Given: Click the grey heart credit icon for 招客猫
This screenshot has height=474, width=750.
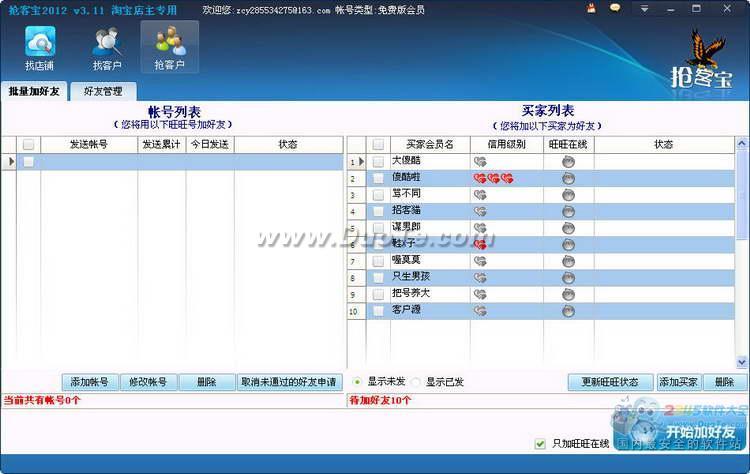Looking at the screenshot, I should pyautogui.click(x=480, y=211).
